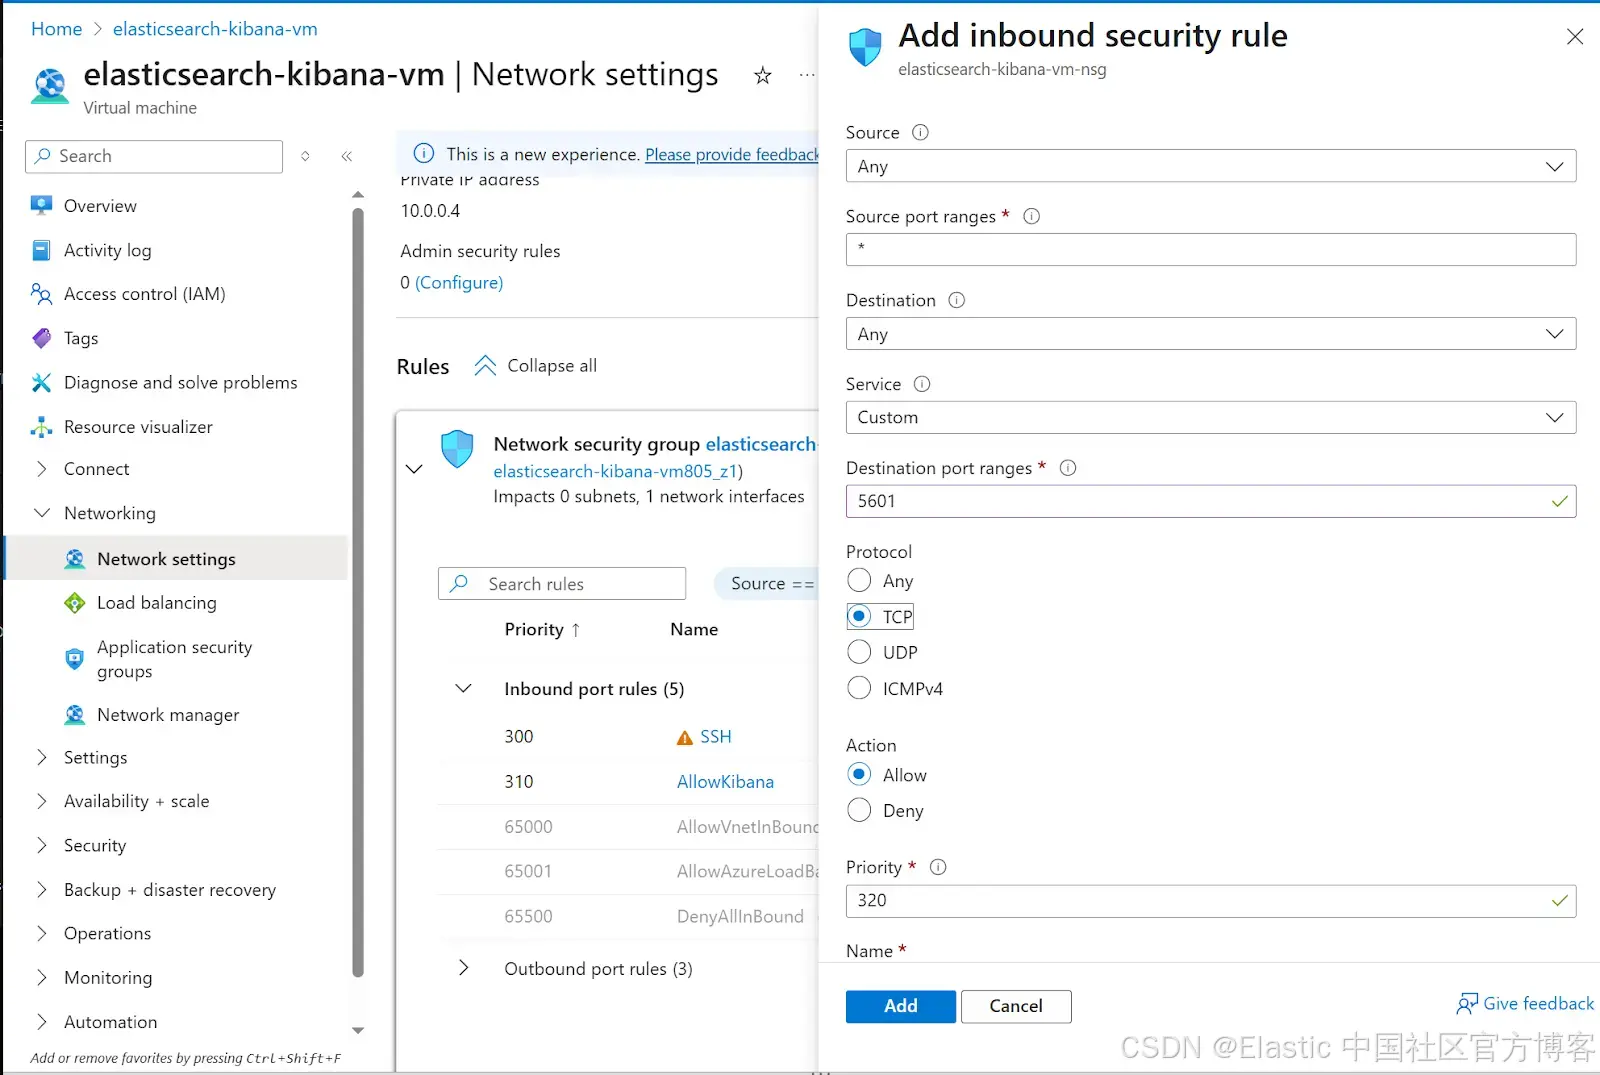Close the Add inbound security rule panel
The width and height of the screenshot is (1600, 1075).
(1575, 37)
